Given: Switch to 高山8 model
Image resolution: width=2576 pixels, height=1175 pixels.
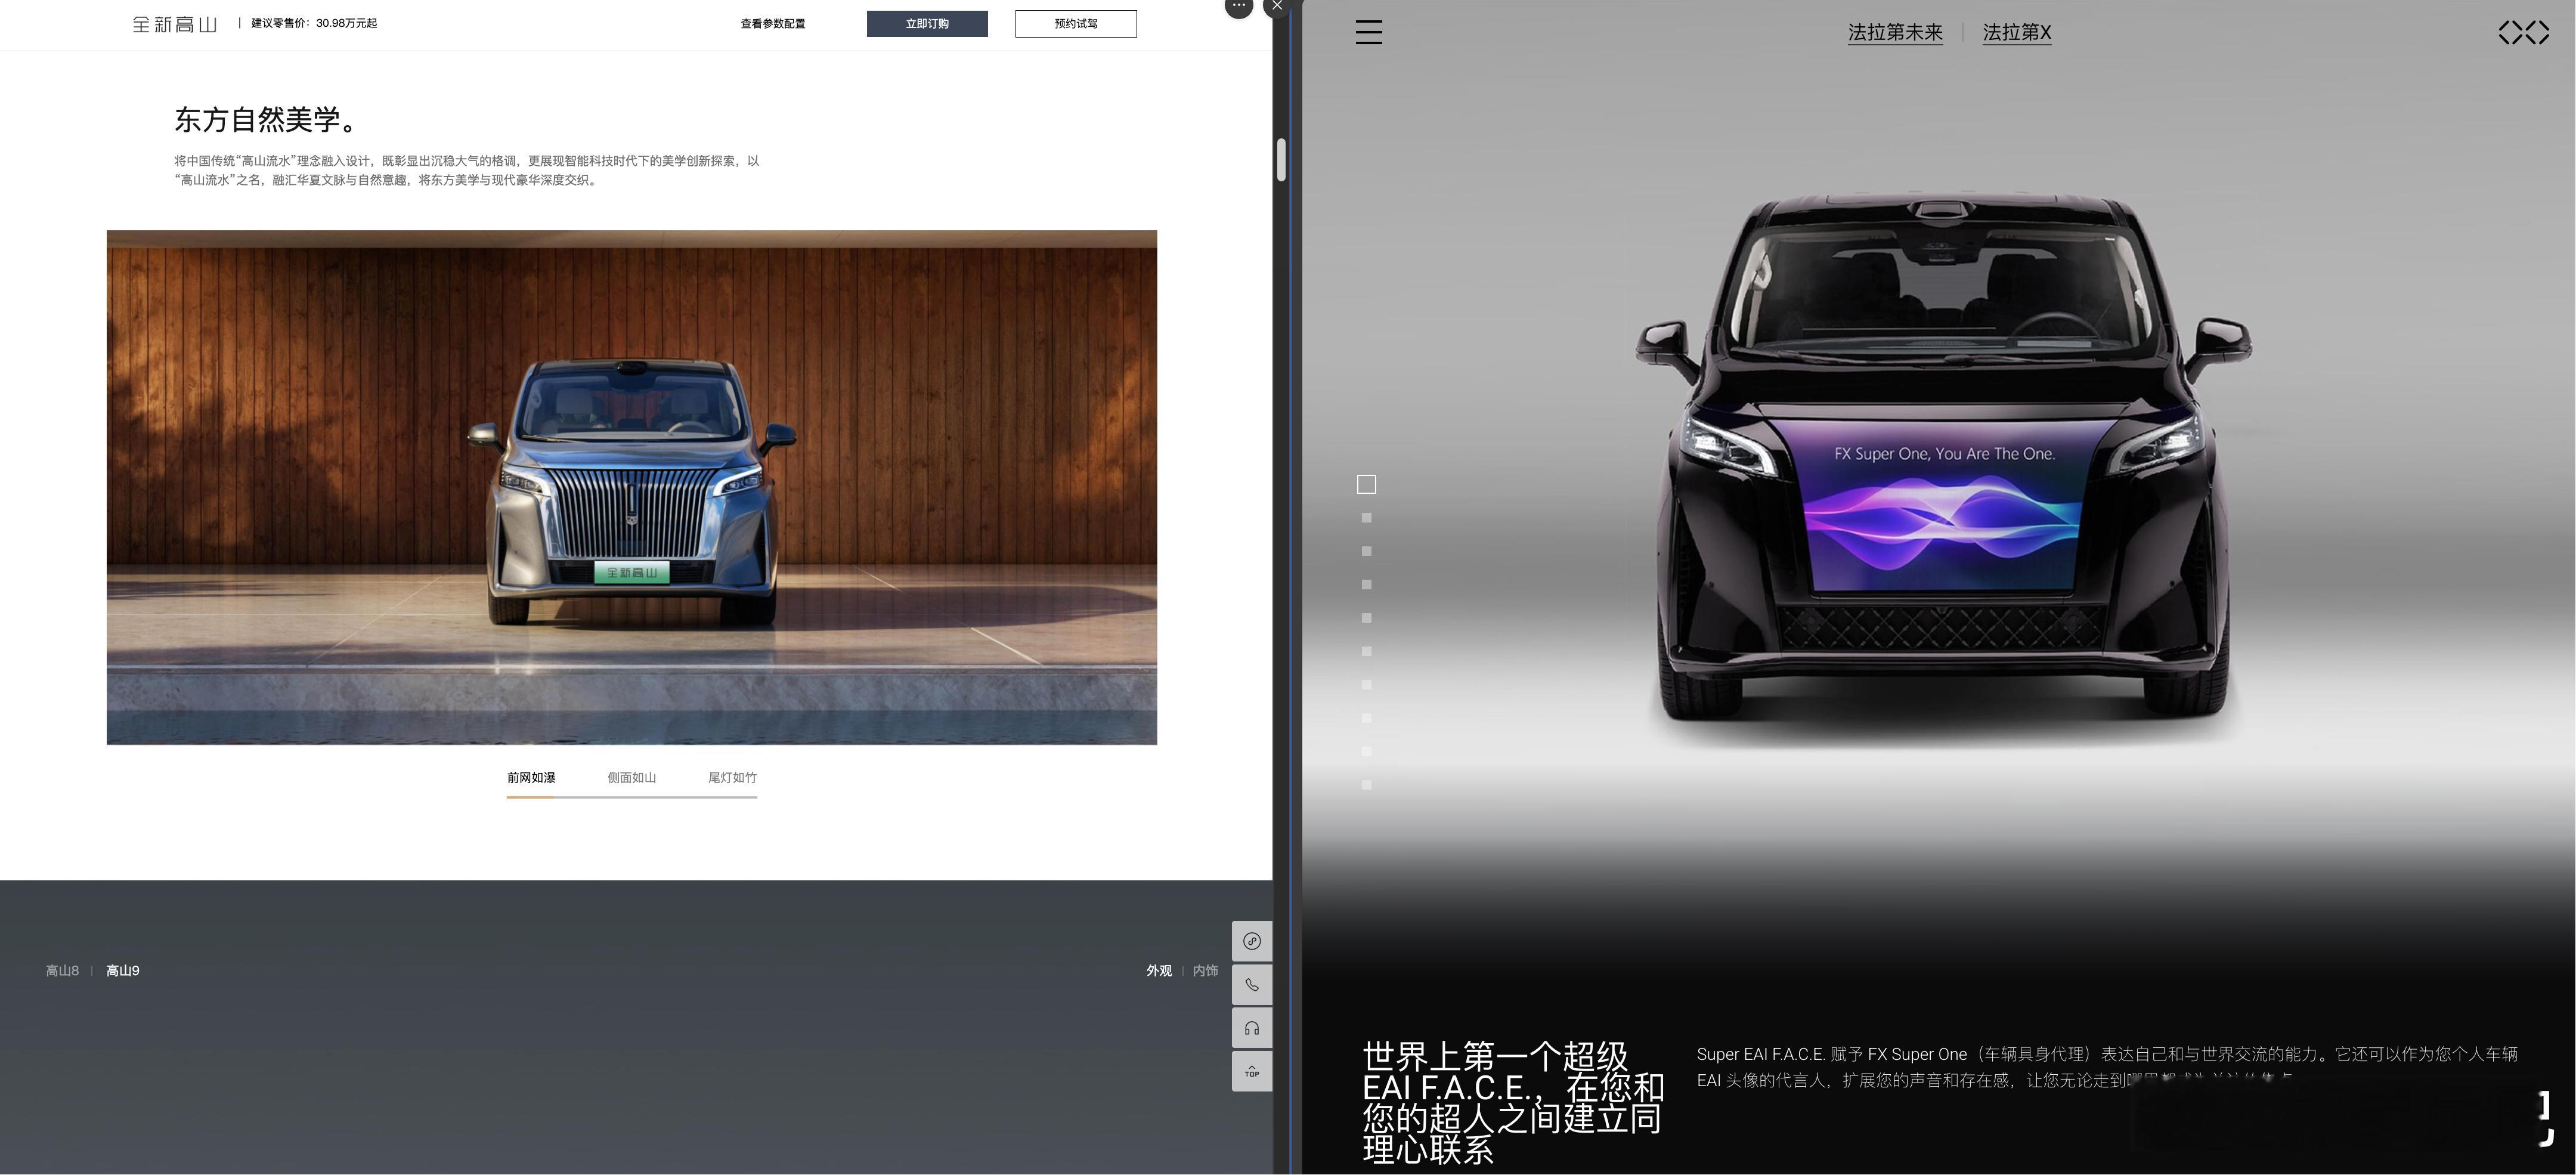Looking at the screenshot, I should 62,971.
